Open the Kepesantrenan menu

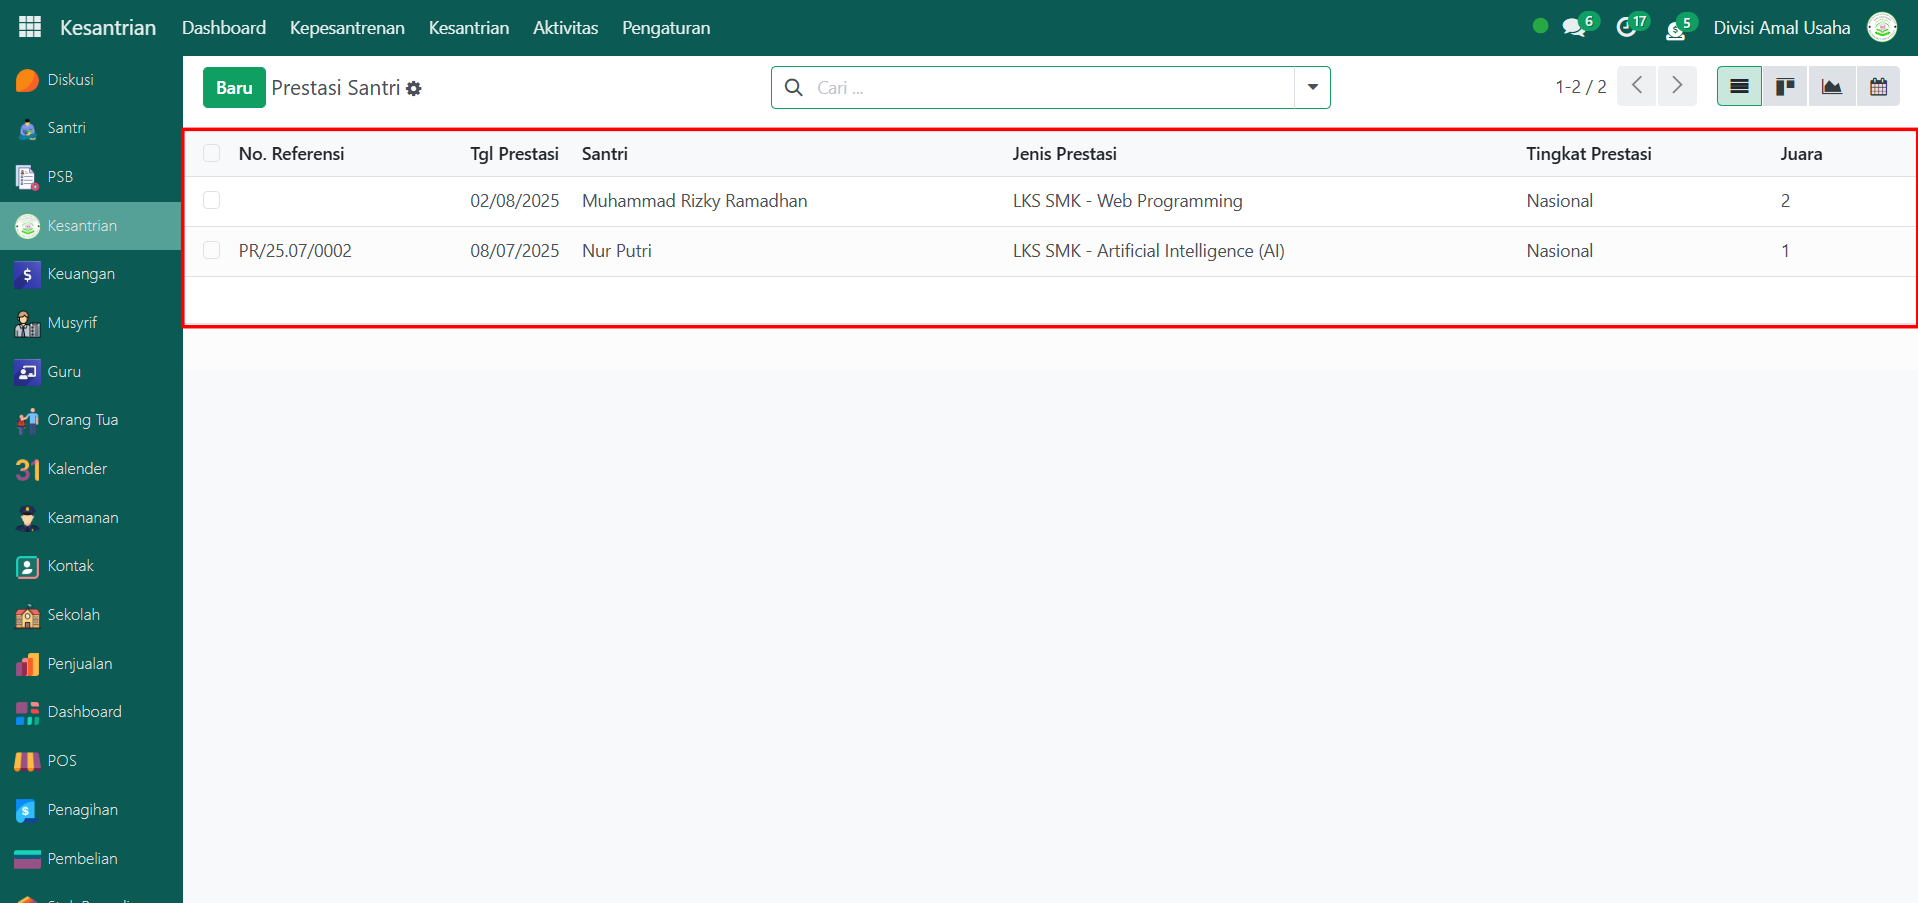pos(347,28)
